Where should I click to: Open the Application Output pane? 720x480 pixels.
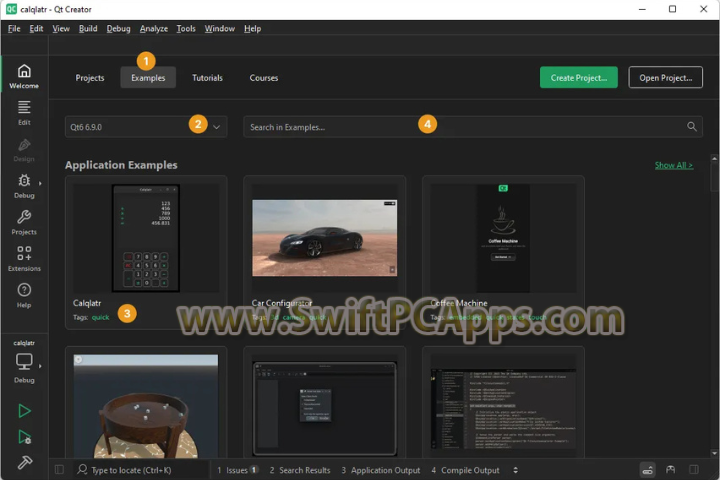click(380, 470)
